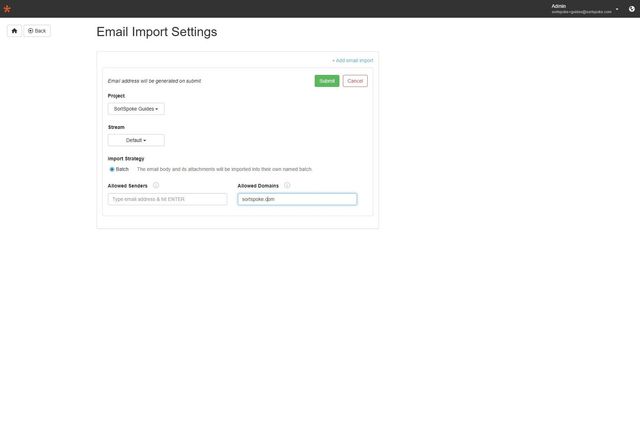Click the Batch description text
The width and height of the screenshot is (640, 441).
click(224, 169)
